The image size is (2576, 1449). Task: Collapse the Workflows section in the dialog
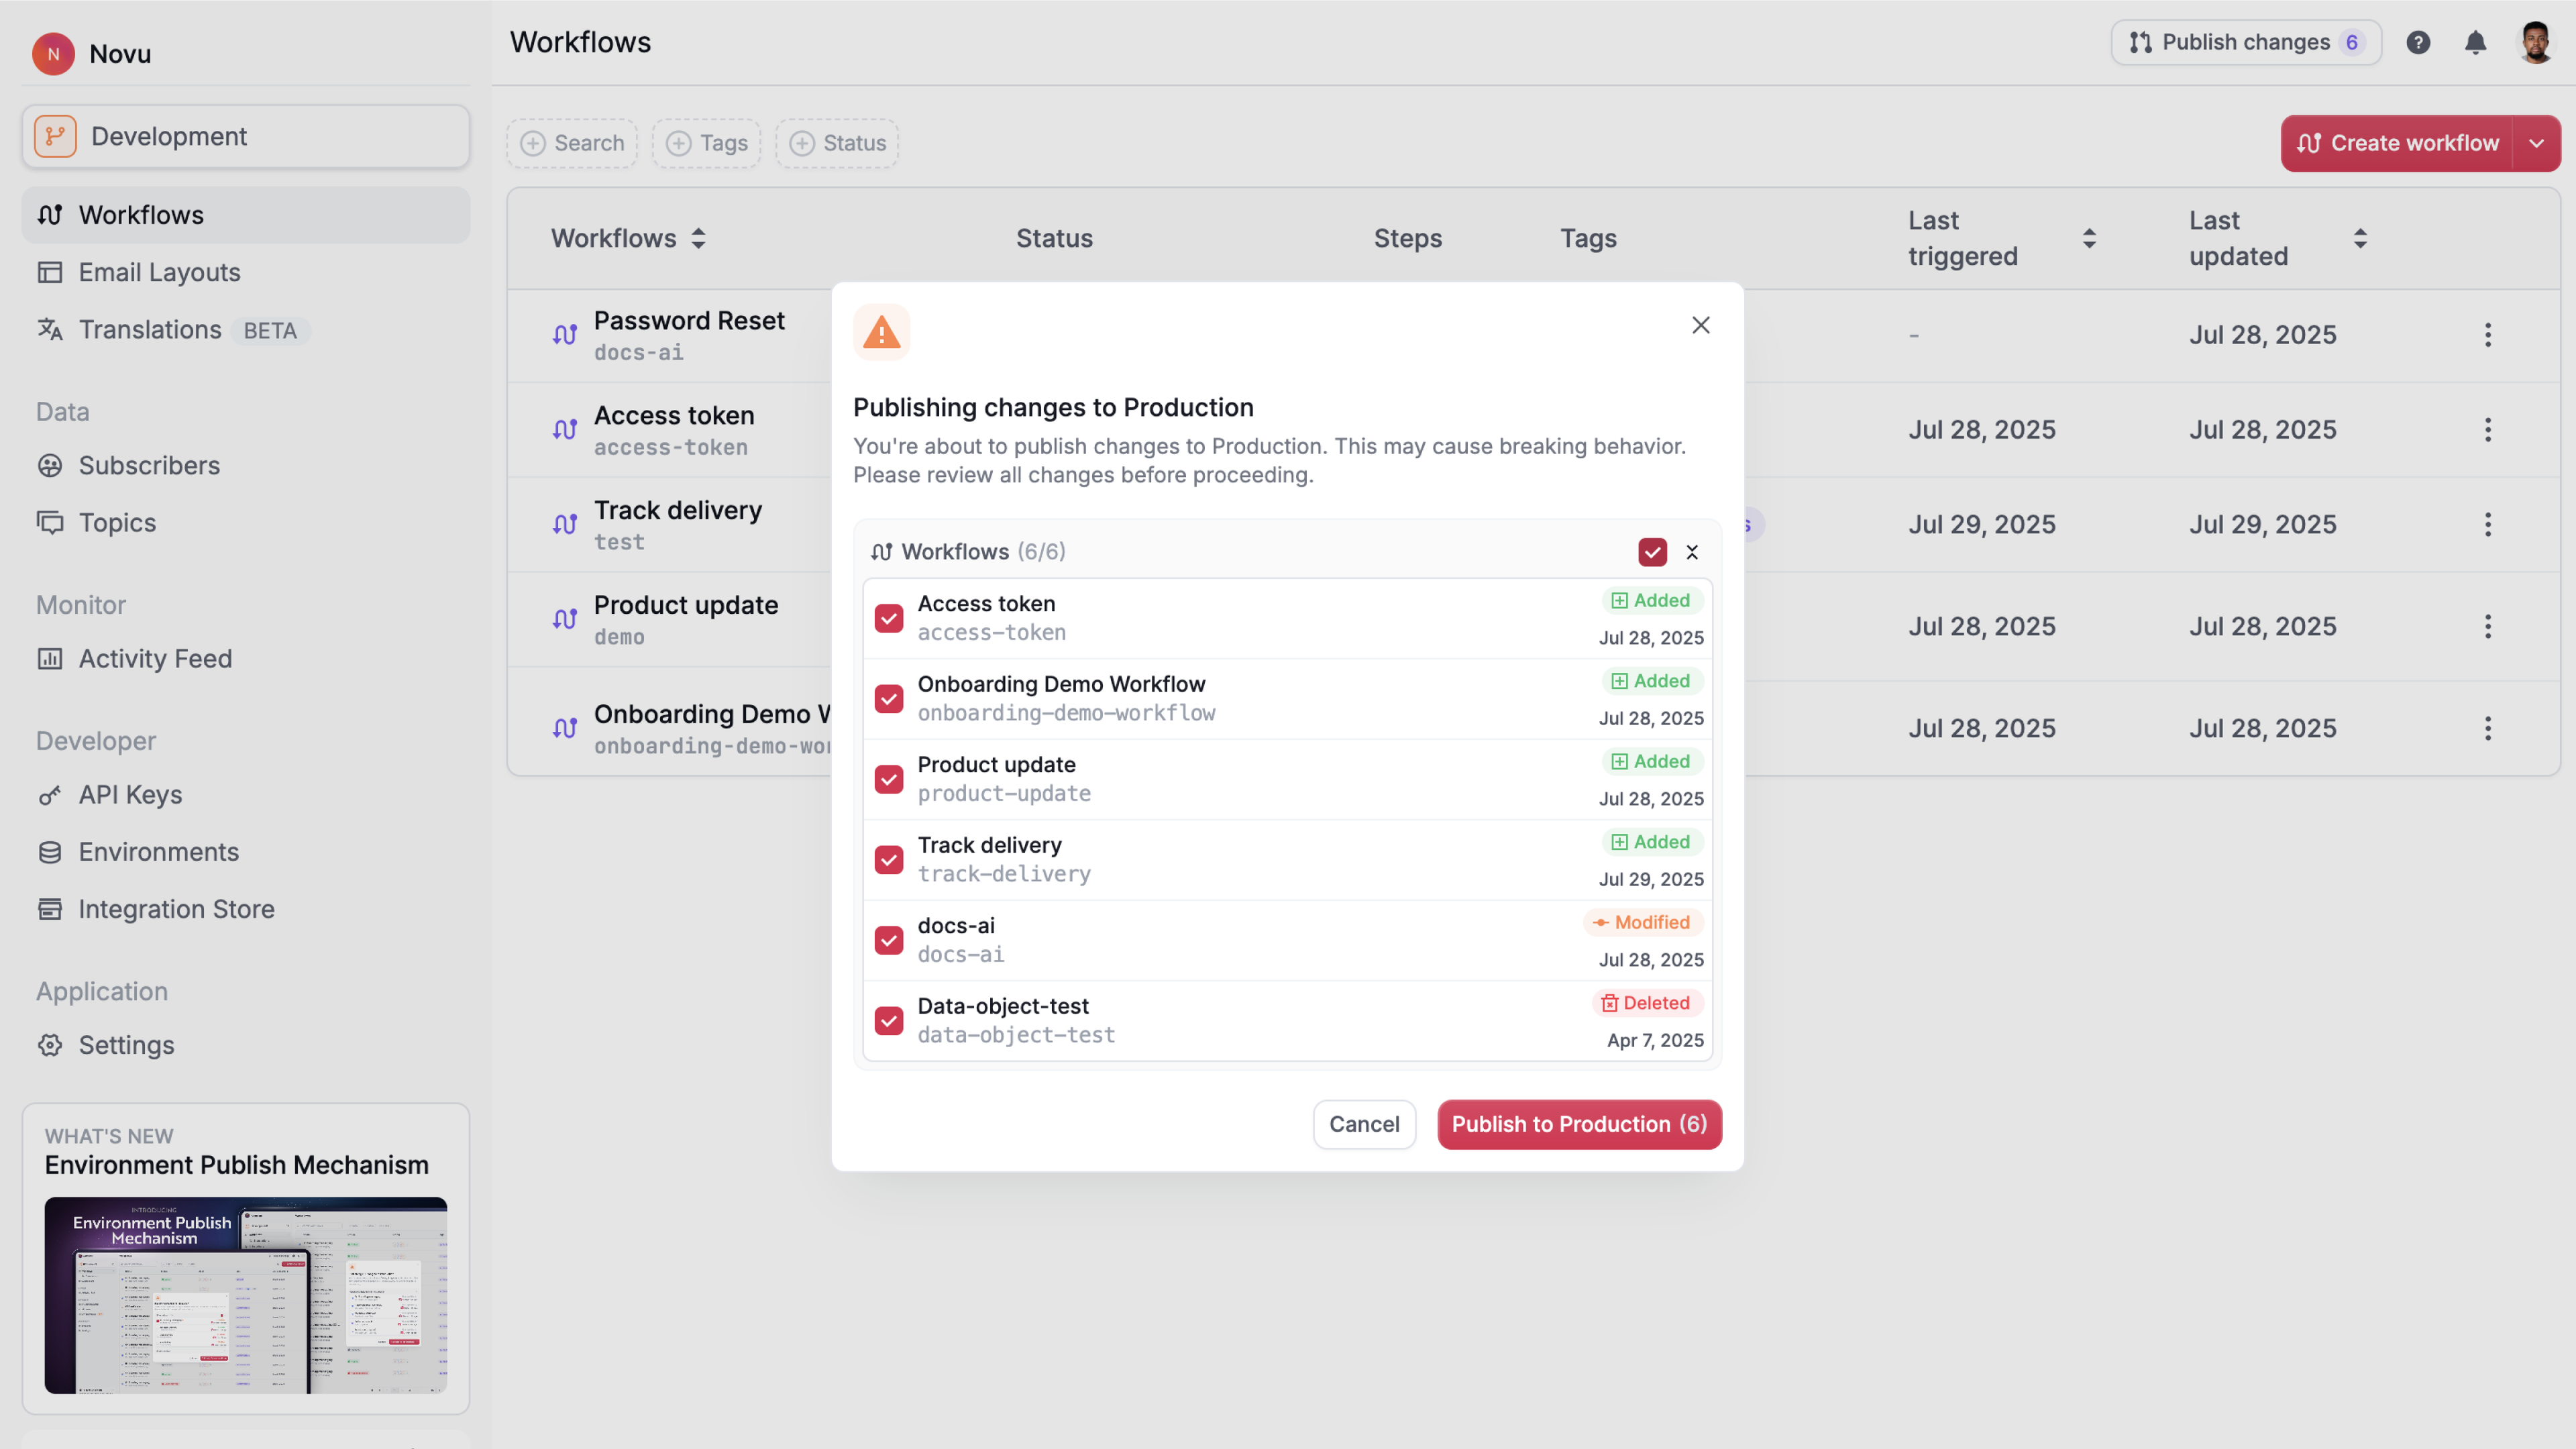(x=1693, y=551)
